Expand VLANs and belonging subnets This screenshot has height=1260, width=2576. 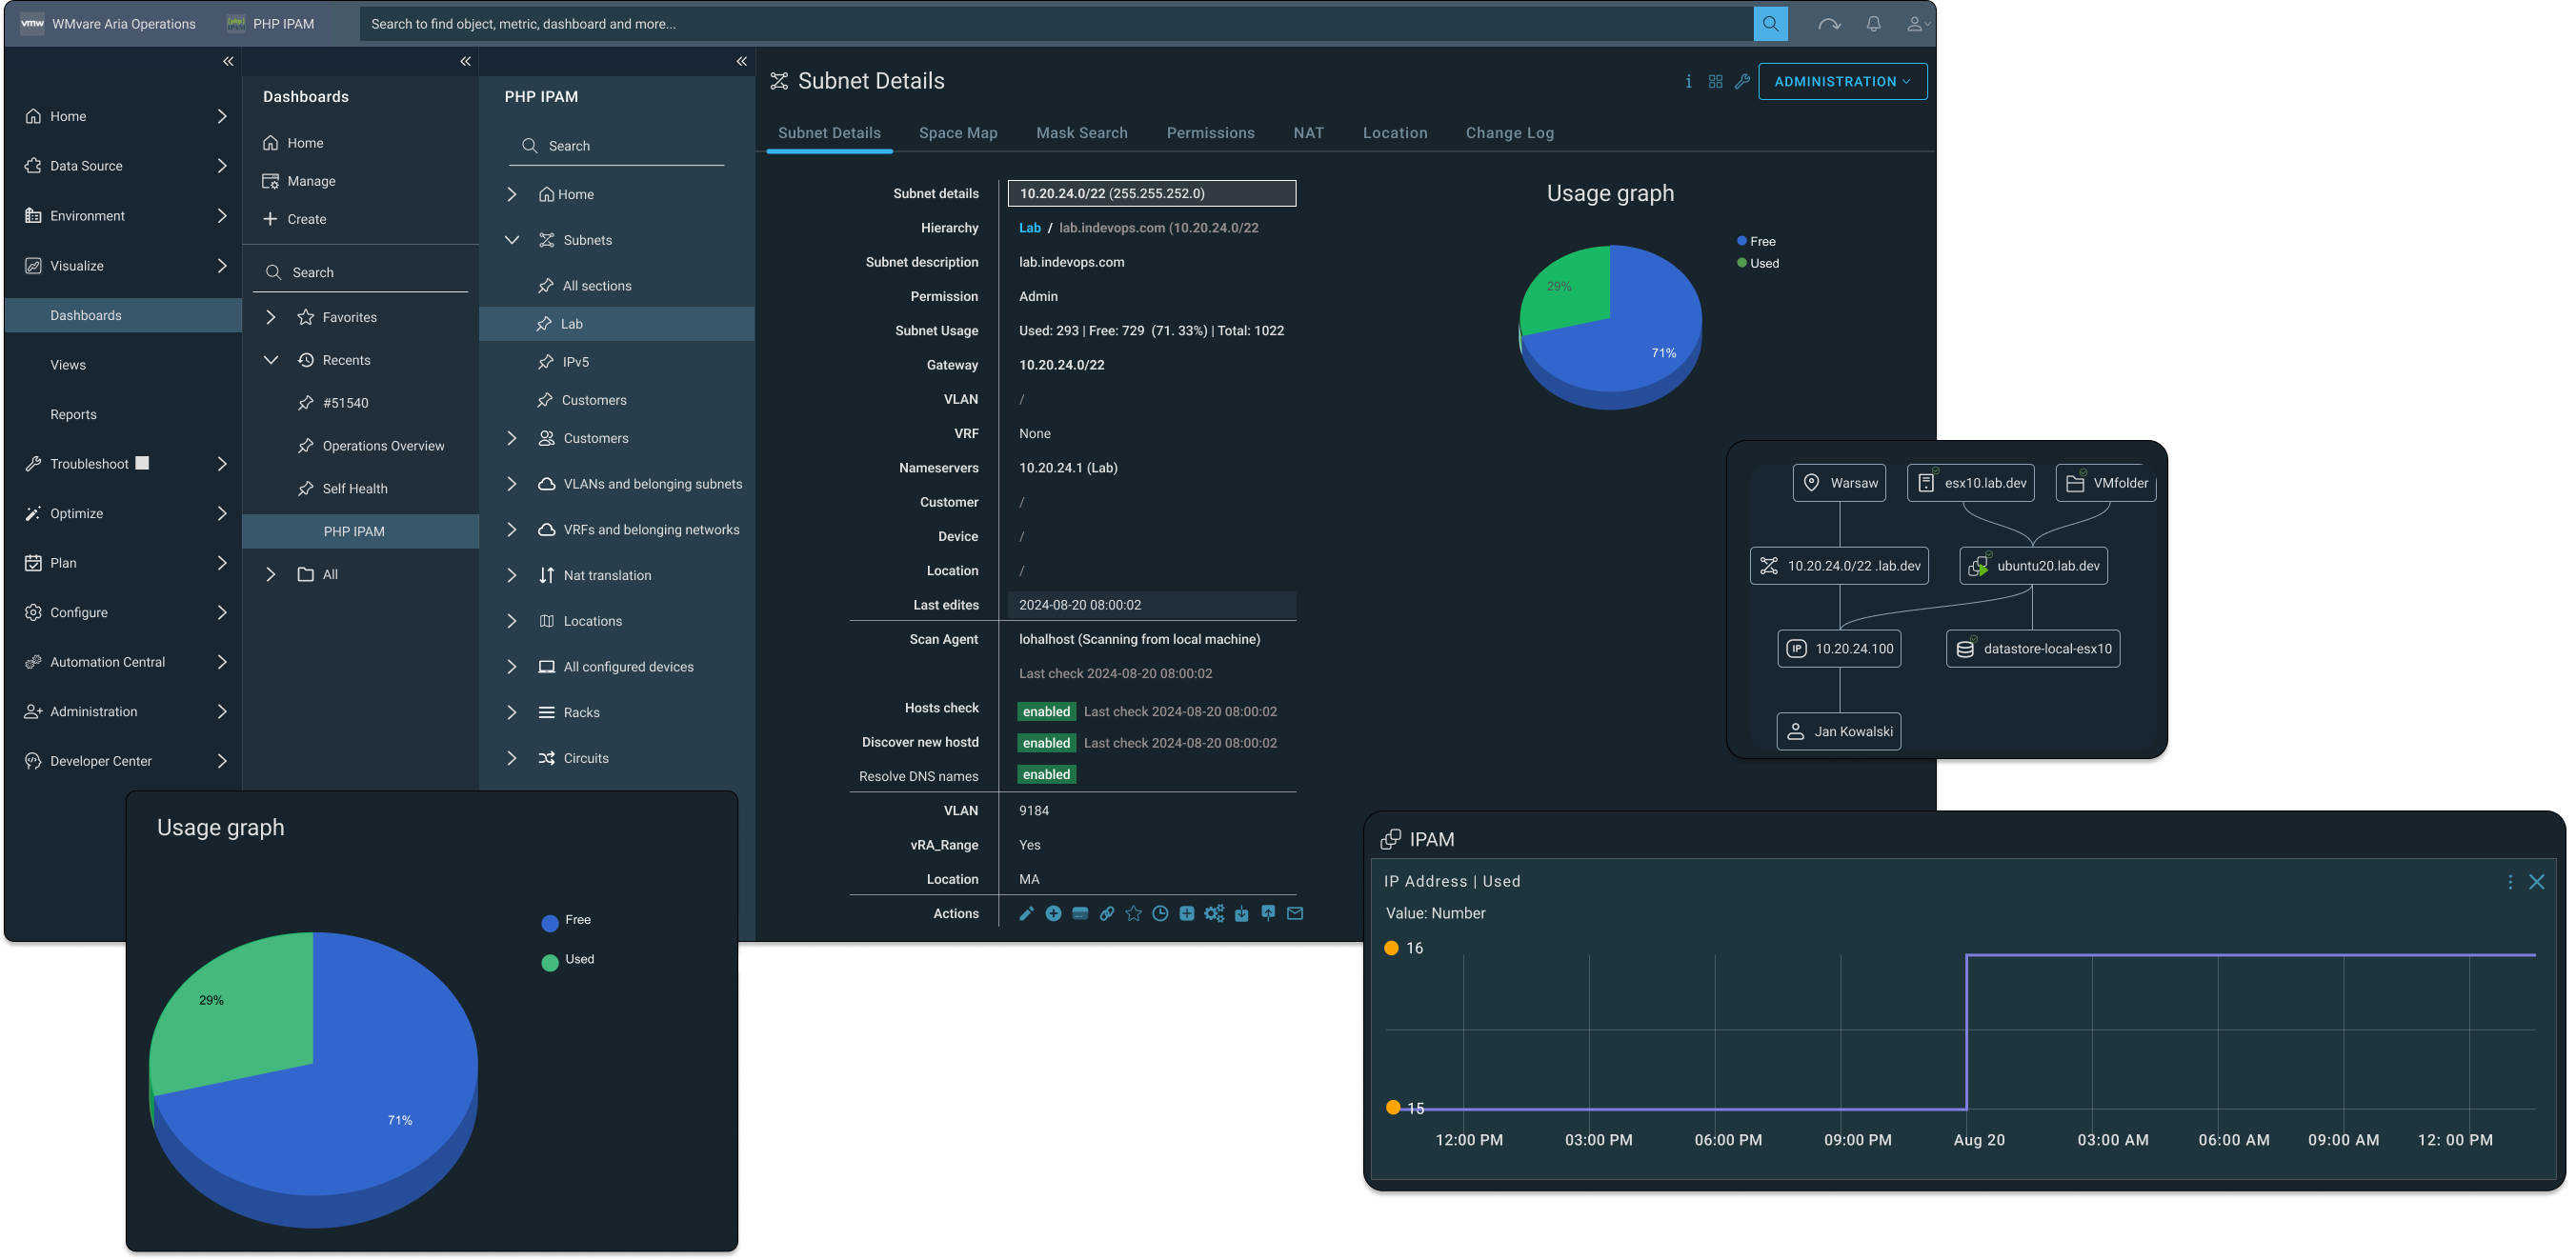tap(512, 484)
